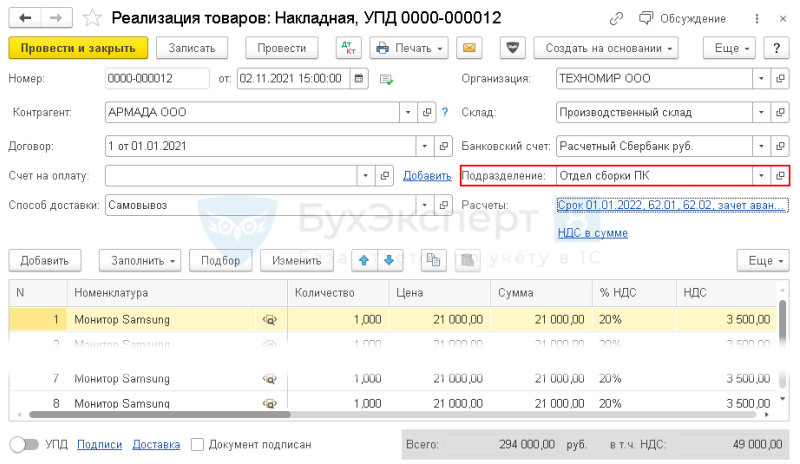Viewport: 800px width, 464px height.
Task: Open the Печать print menu
Action: tap(409, 48)
